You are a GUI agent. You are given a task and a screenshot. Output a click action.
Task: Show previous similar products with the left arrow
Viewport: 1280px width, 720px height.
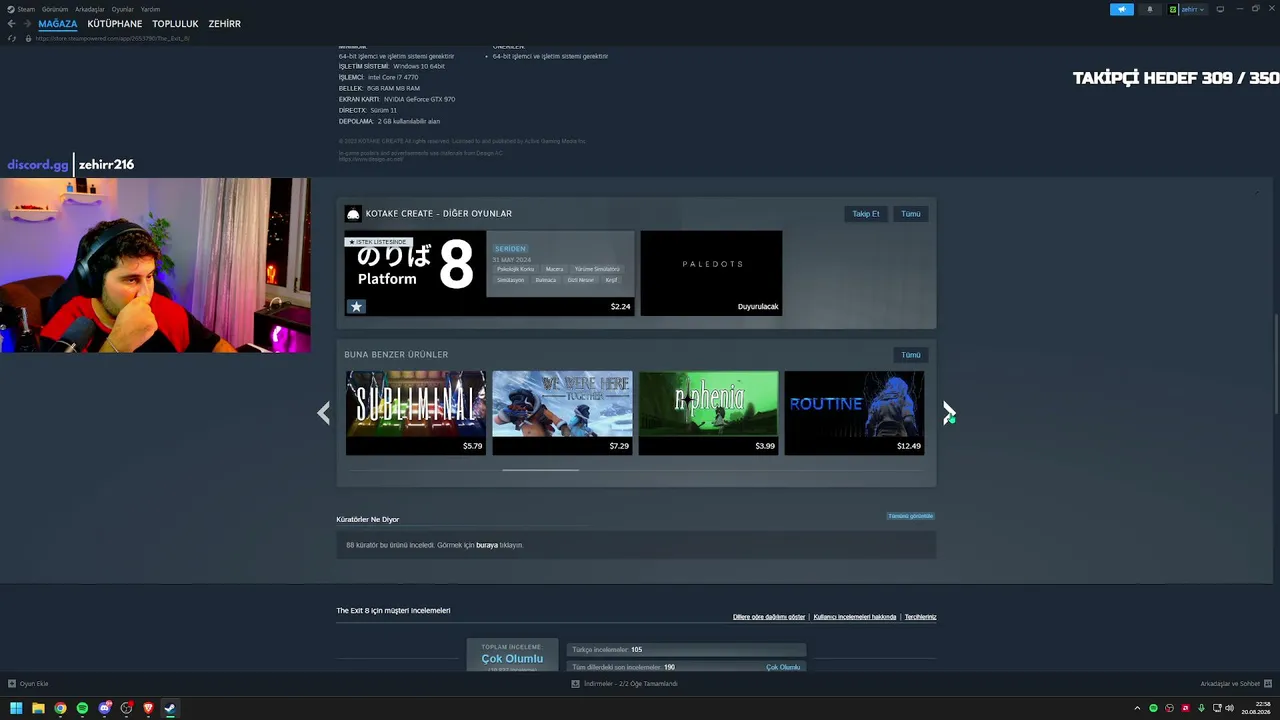click(323, 413)
